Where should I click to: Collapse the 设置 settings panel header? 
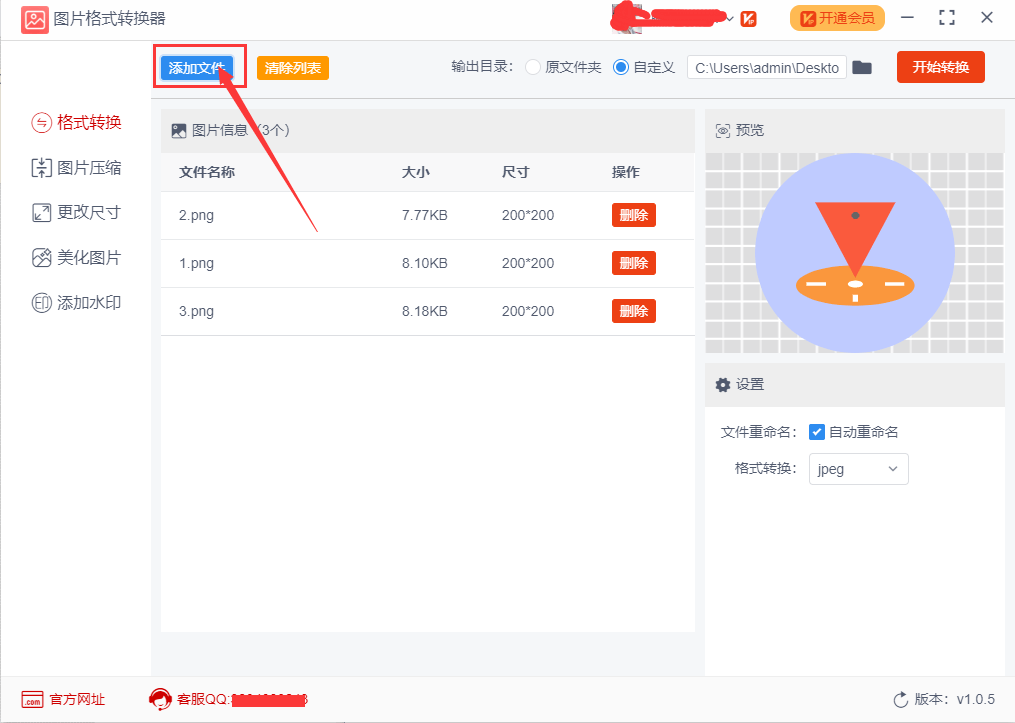tap(723, 384)
